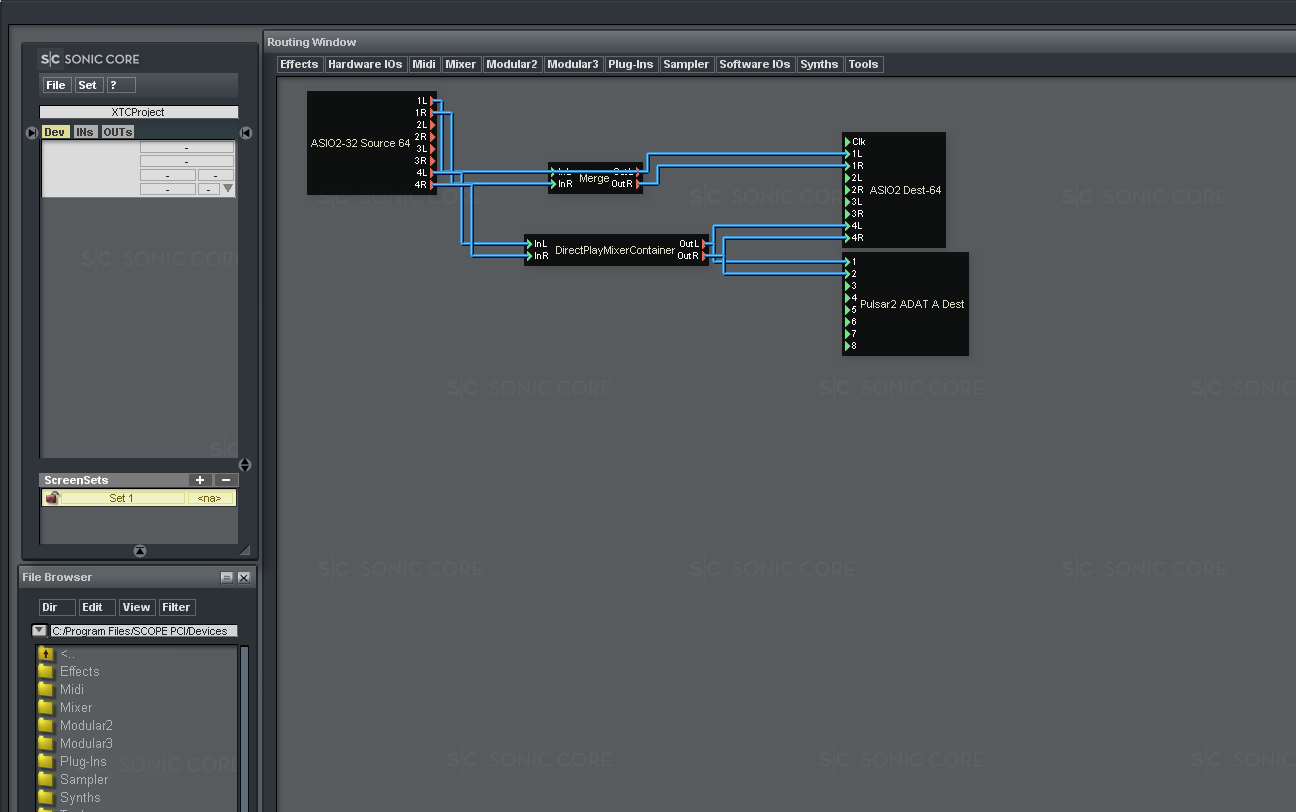The image size is (1296, 812).
Task: Click the 1R output port on ASIO2-32 Source 64
Action: (x=432, y=113)
